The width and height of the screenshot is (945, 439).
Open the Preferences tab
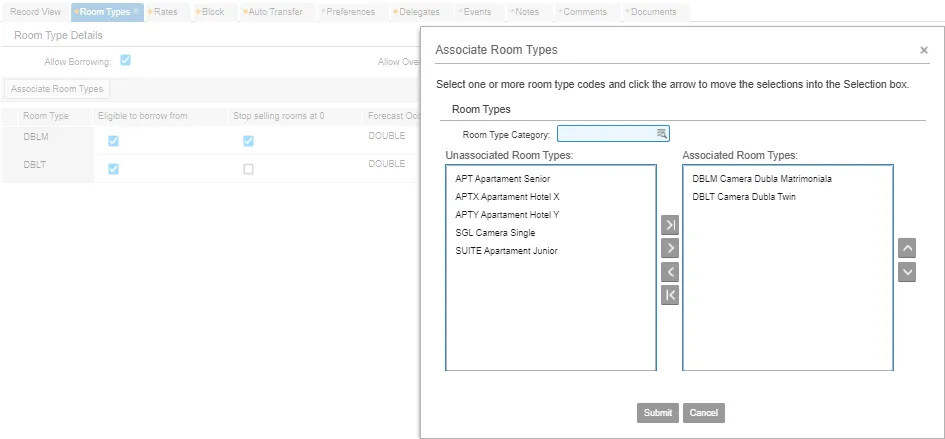tap(350, 12)
